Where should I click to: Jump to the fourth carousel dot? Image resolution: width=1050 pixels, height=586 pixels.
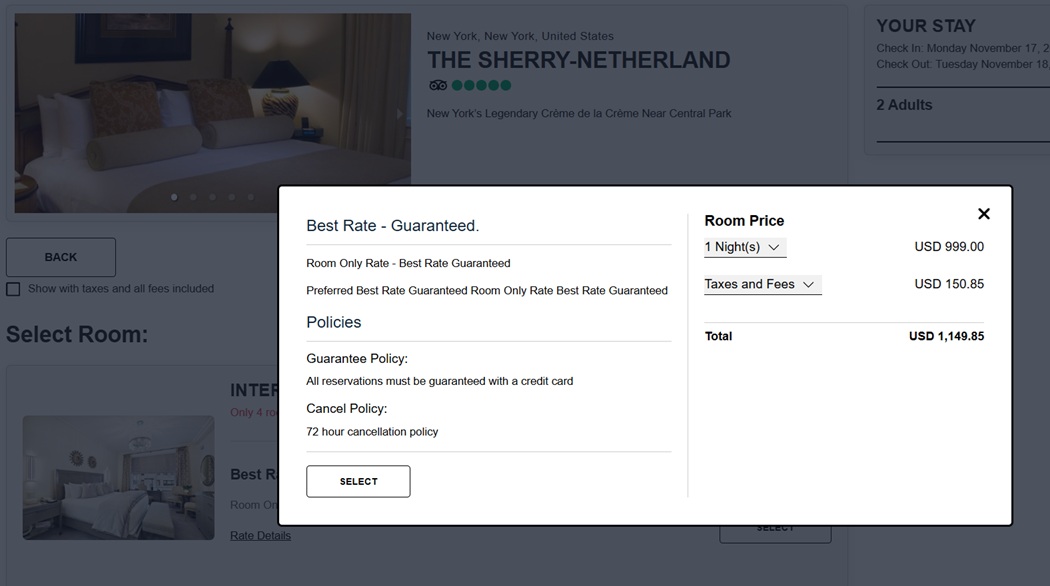[x=231, y=197]
